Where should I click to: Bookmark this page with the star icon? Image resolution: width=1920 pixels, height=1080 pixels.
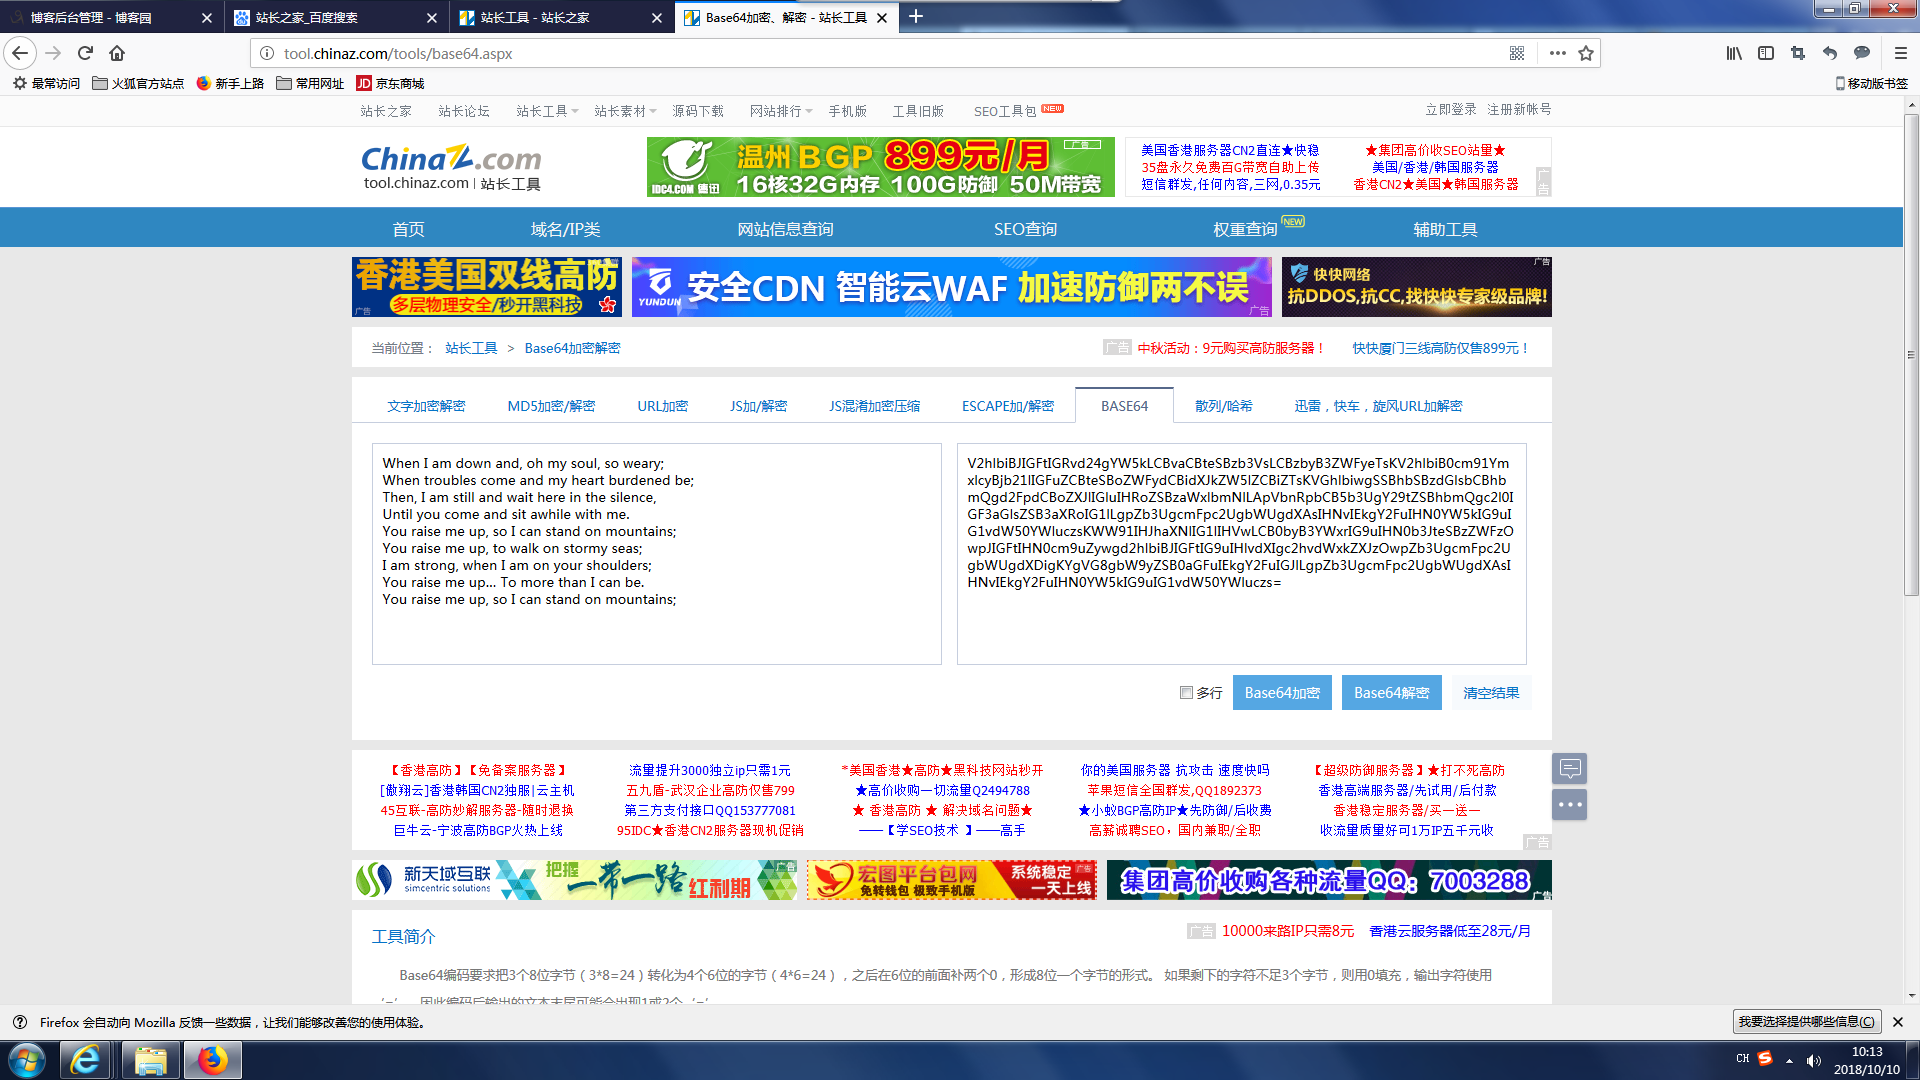[1586, 53]
